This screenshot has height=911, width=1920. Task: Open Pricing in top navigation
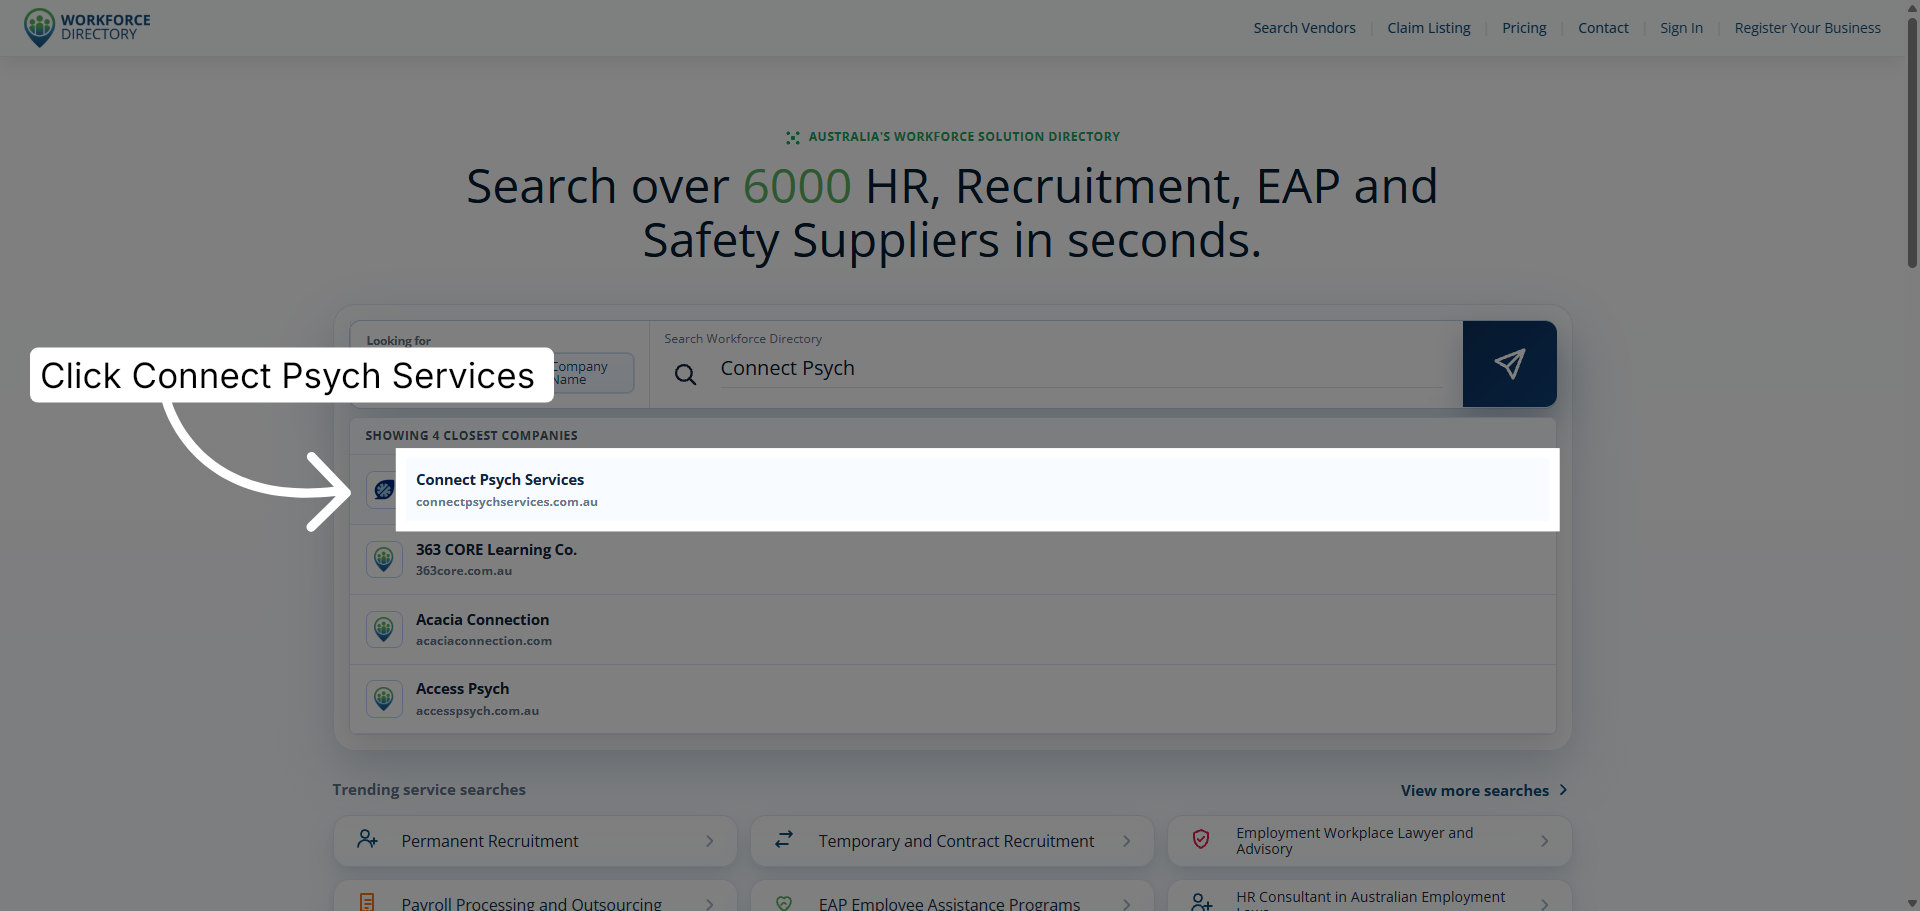point(1524,28)
